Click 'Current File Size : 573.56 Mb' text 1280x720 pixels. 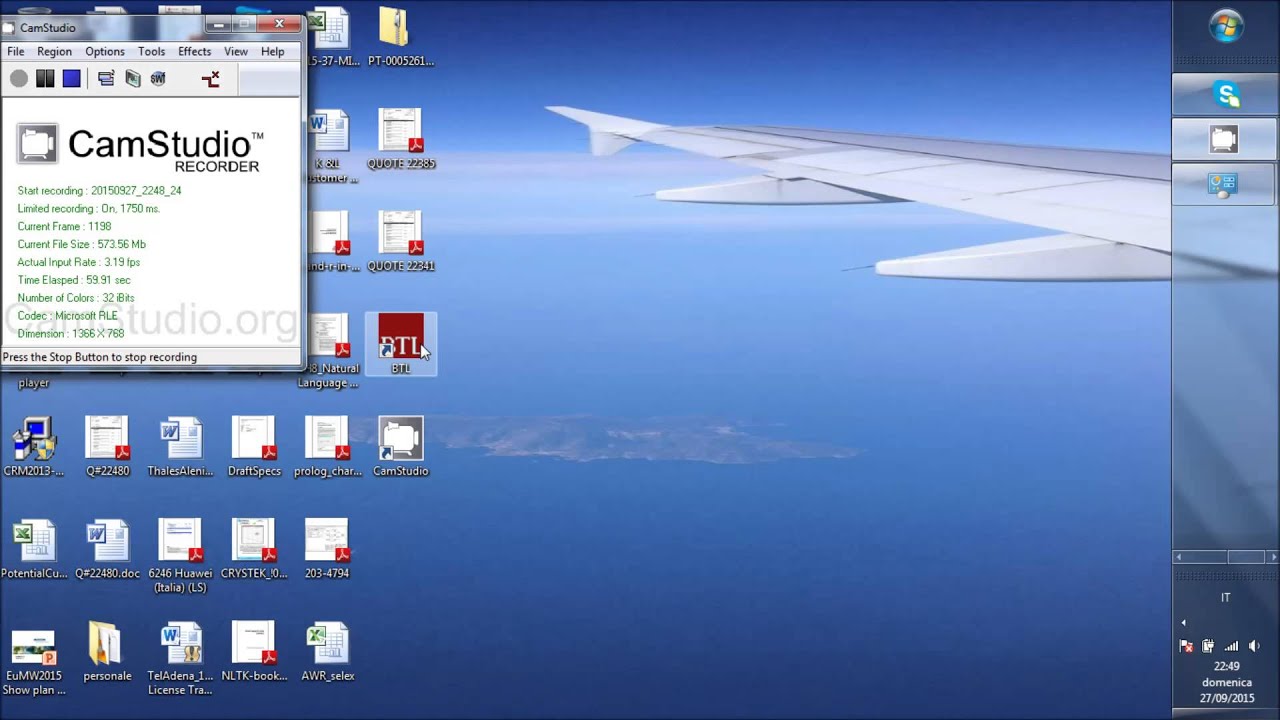(x=81, y=244)
